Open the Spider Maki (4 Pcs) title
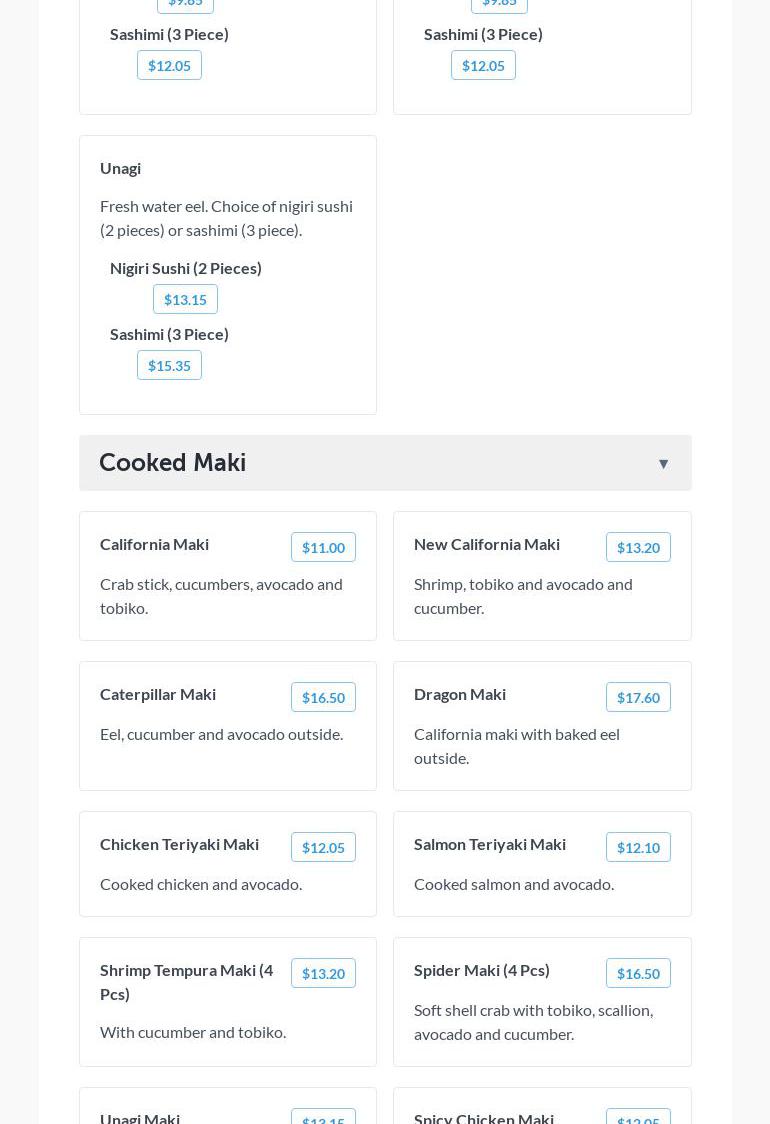The image size is (770, 1124). 482,970
